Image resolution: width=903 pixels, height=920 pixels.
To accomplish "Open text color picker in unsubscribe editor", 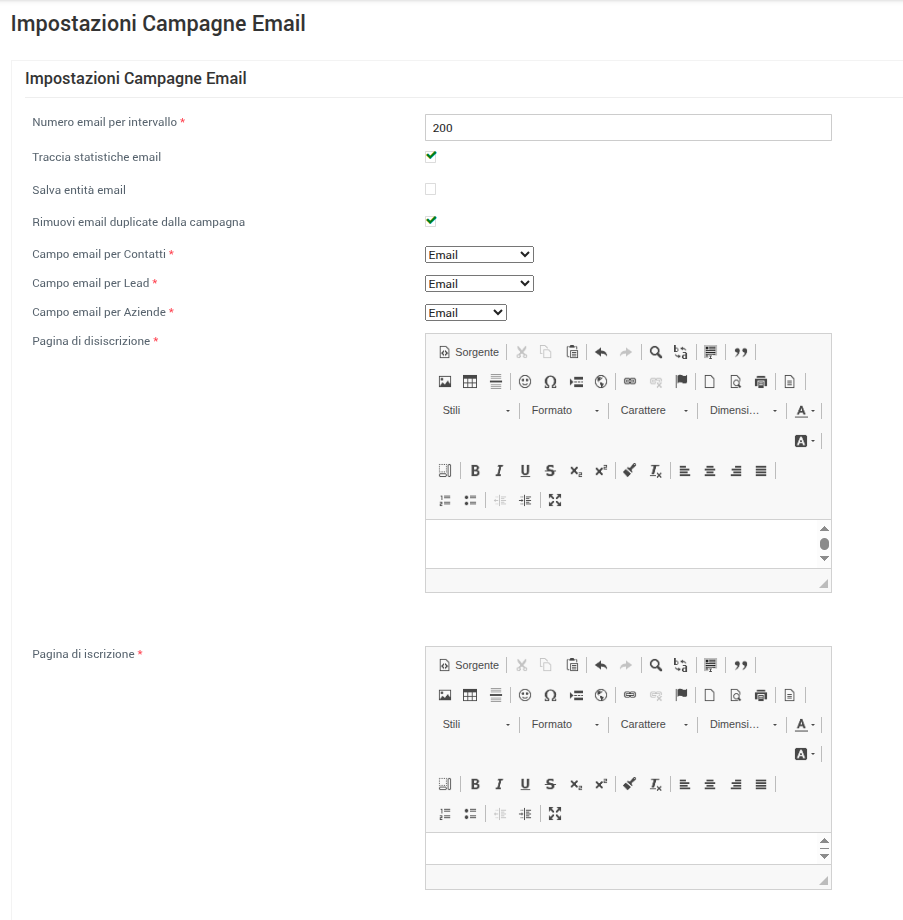I will pyautogui.click(x=805, y=411).
